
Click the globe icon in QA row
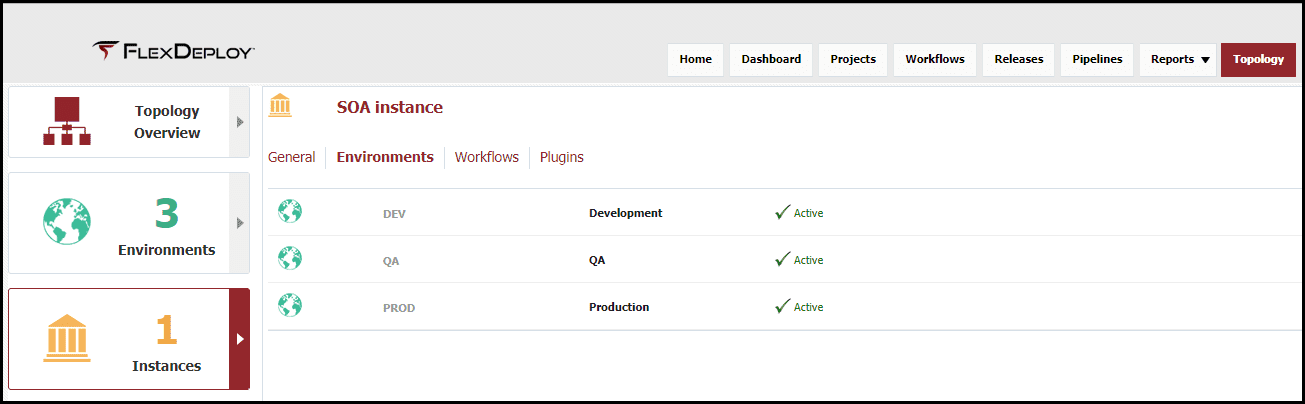point(290,259)
